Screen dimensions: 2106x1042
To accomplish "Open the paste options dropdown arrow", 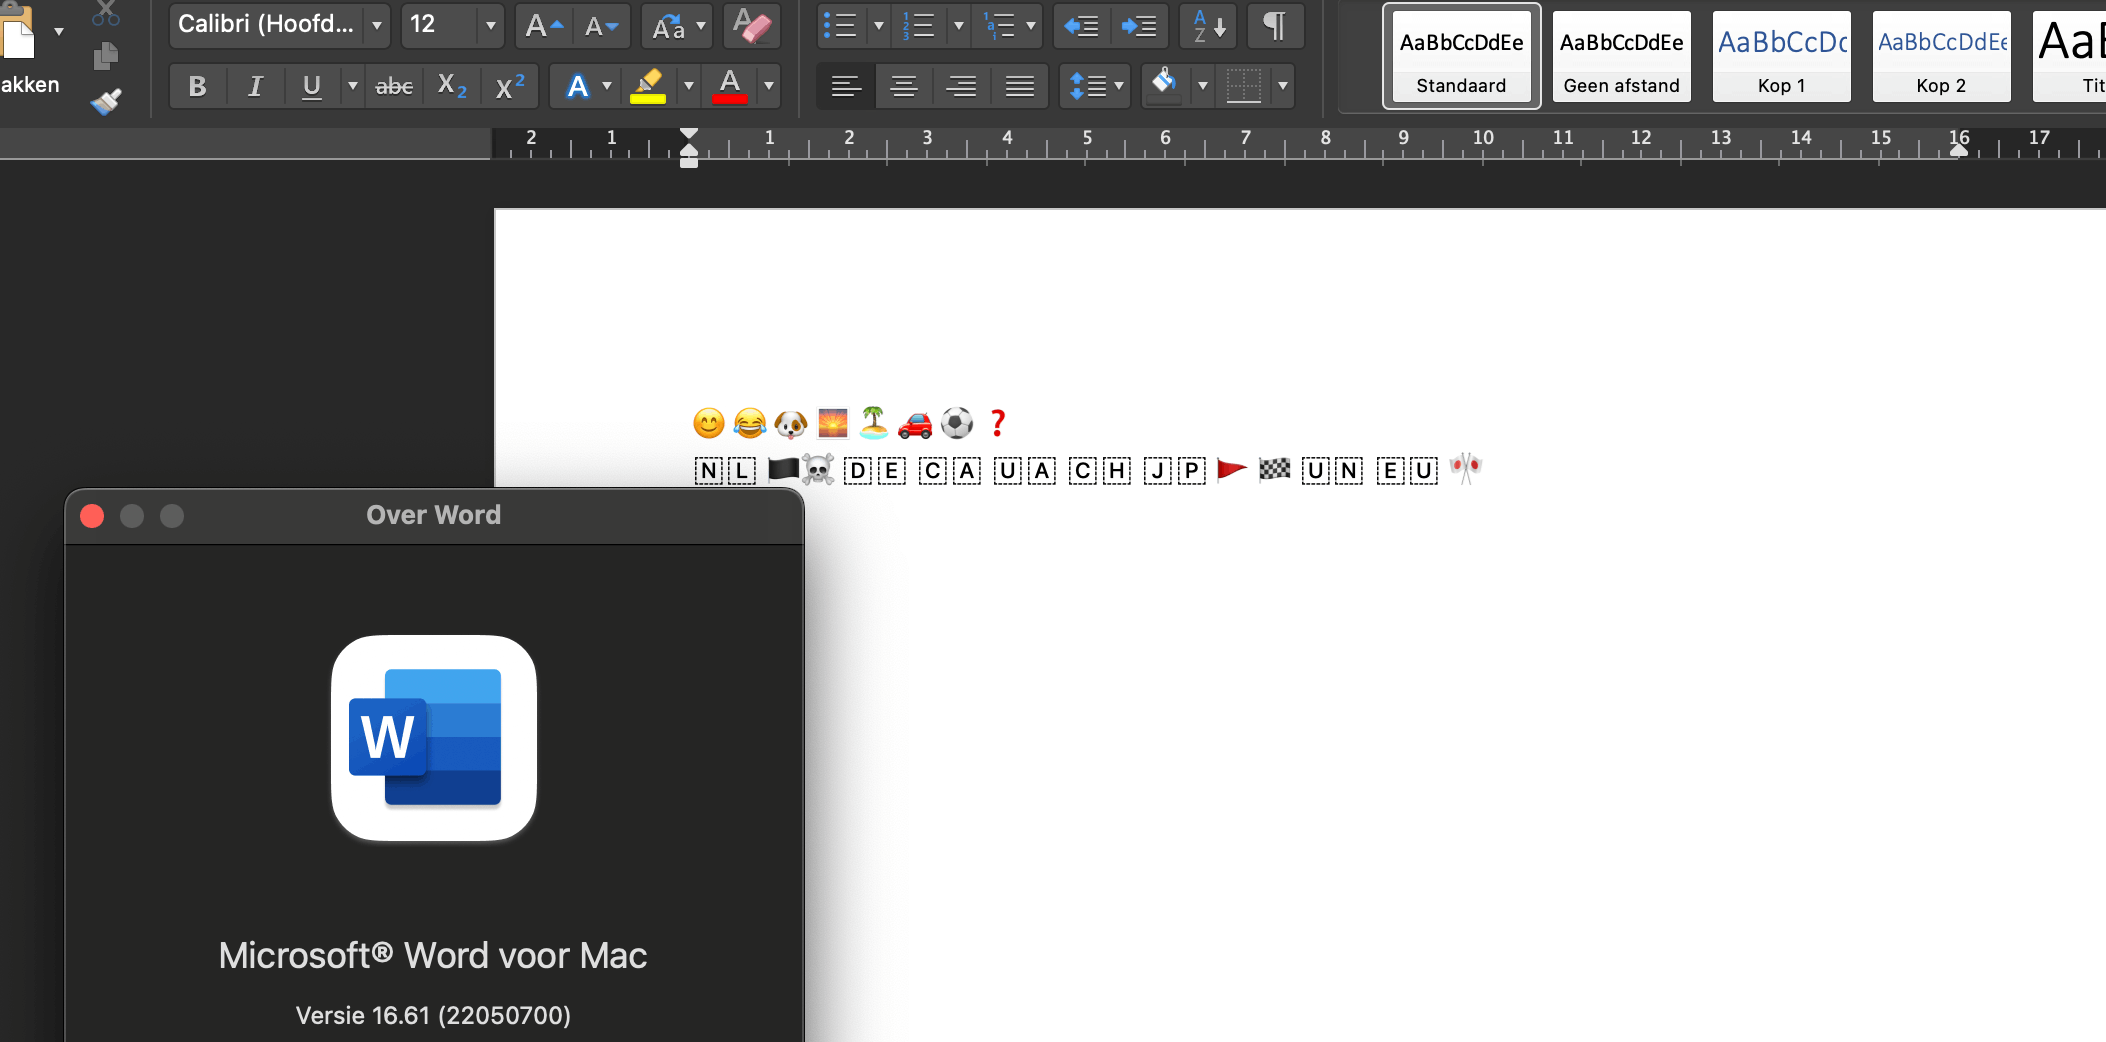I will coord(59,32).
